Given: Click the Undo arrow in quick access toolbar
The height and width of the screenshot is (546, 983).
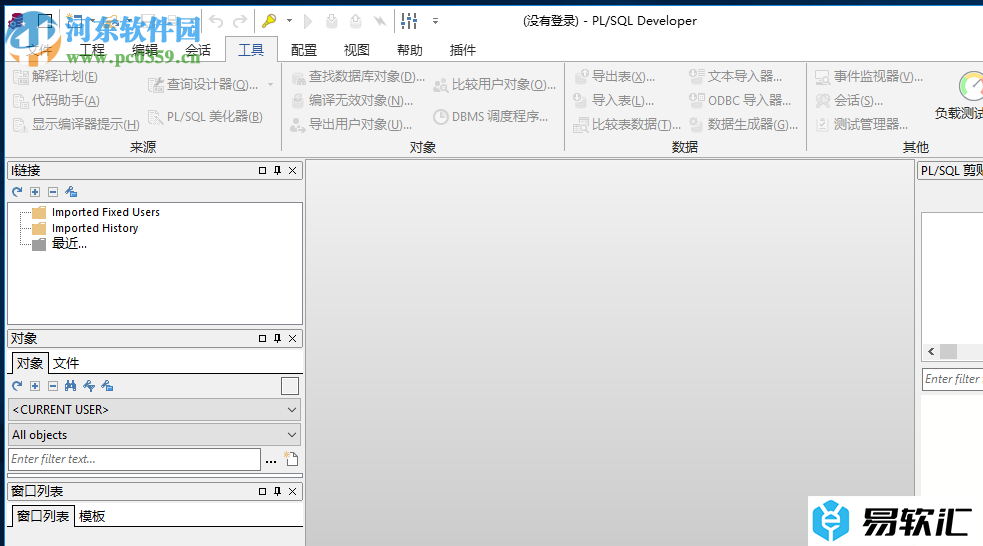Looking at the screenshot, I should click(216, 21).
